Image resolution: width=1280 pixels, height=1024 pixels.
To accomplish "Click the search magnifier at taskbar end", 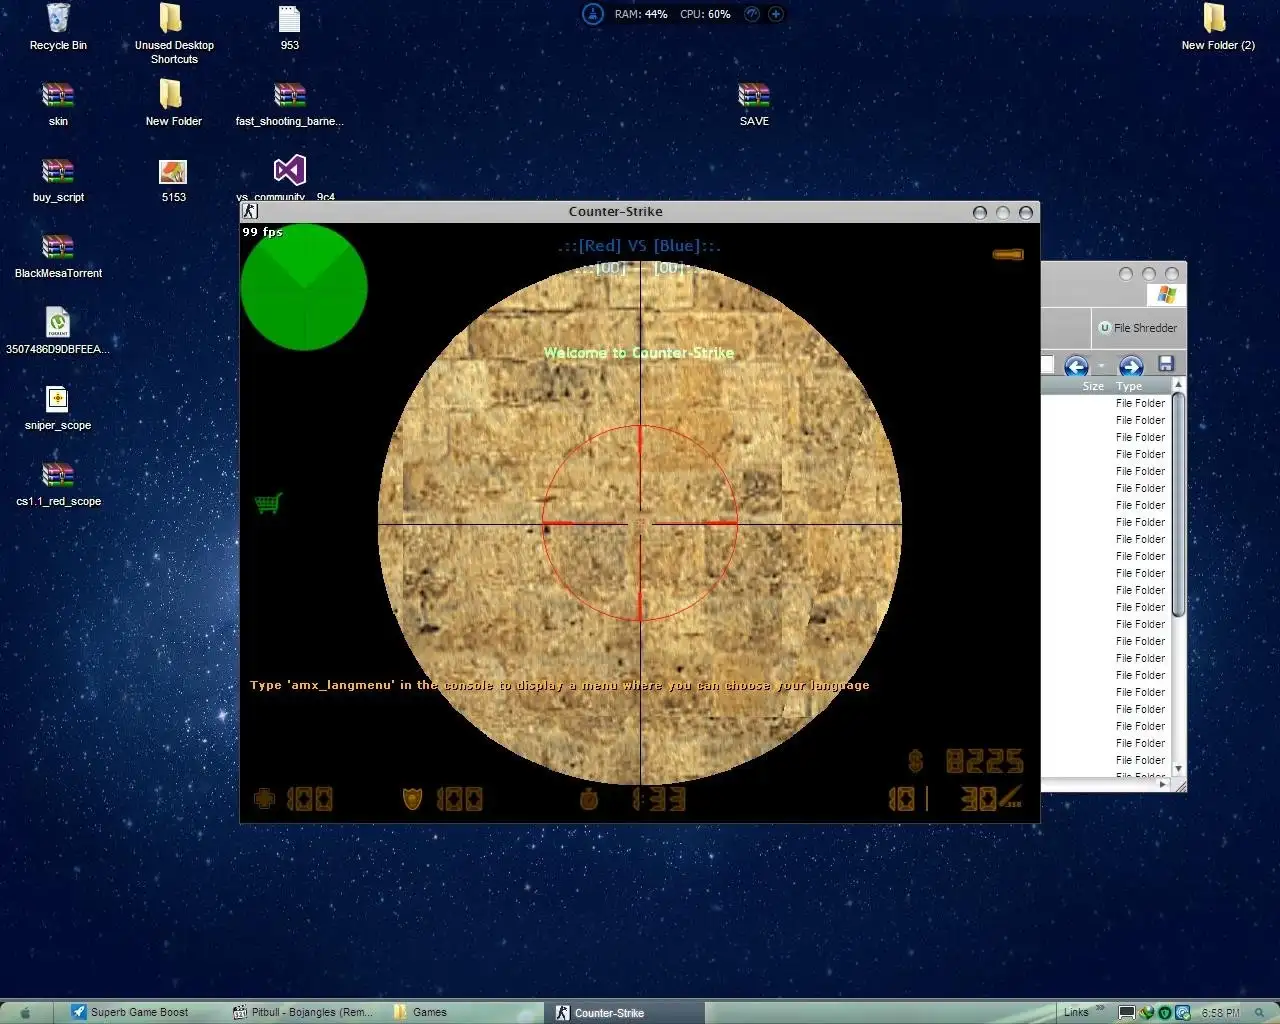I will click(x=1259, y=1013).
